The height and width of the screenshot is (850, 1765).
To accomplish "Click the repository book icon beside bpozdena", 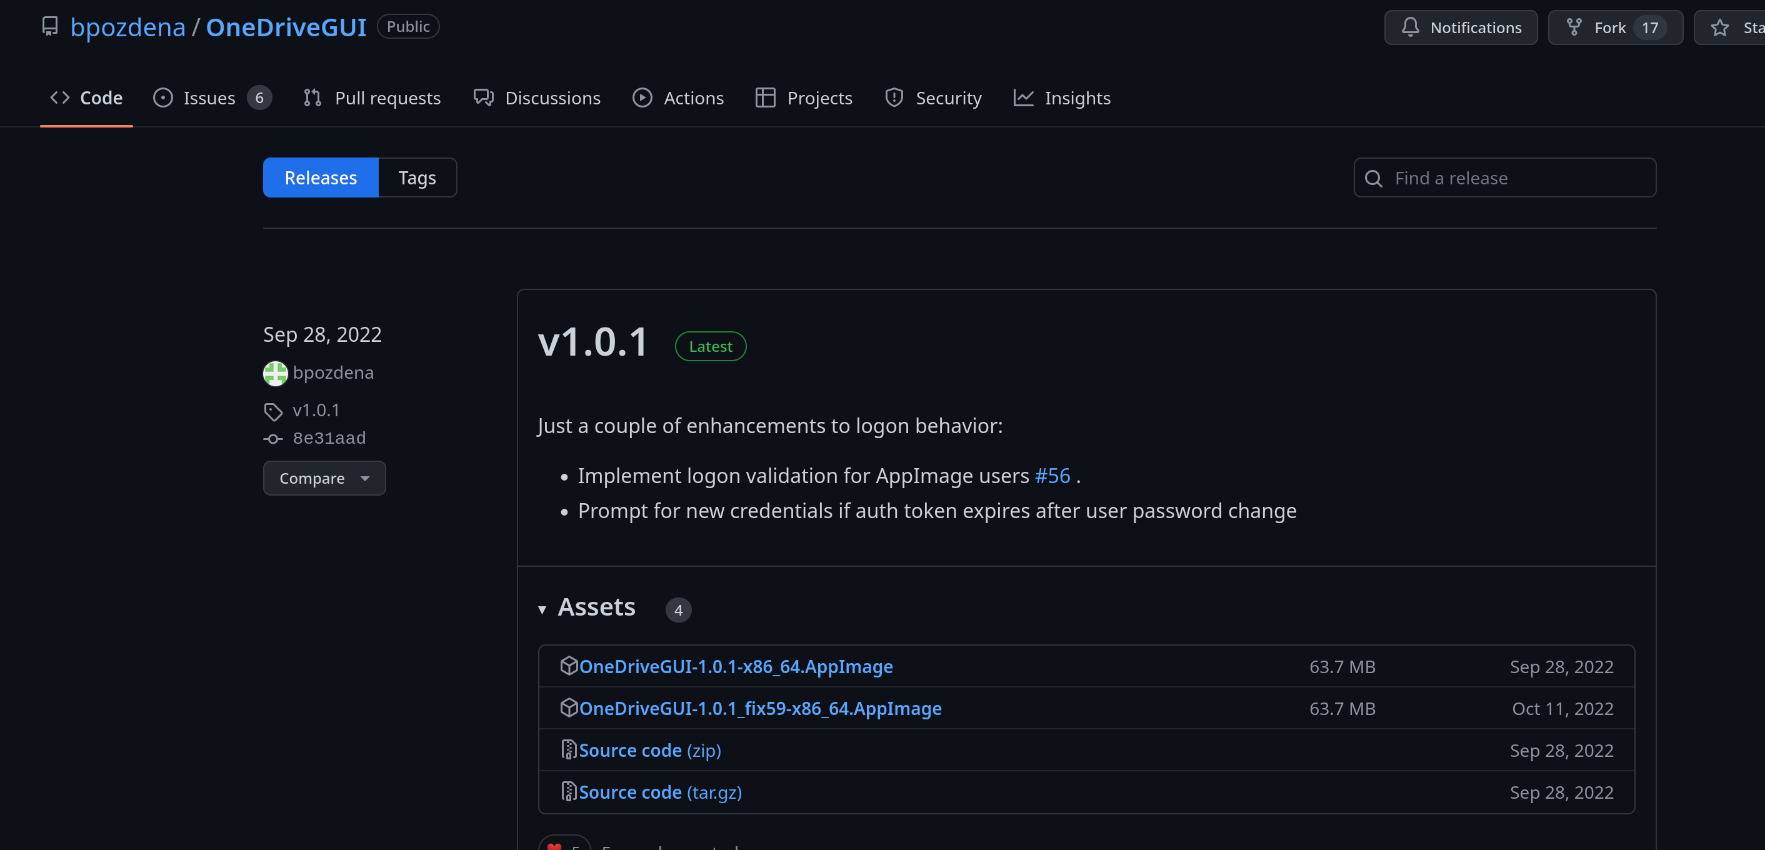I will [x=50, y=27].
